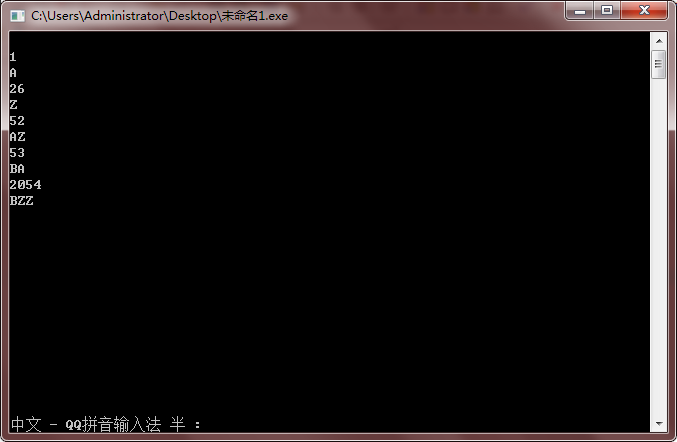677x442 pixels.
Task: Click the output line "A"
Action: coord(13,73)
